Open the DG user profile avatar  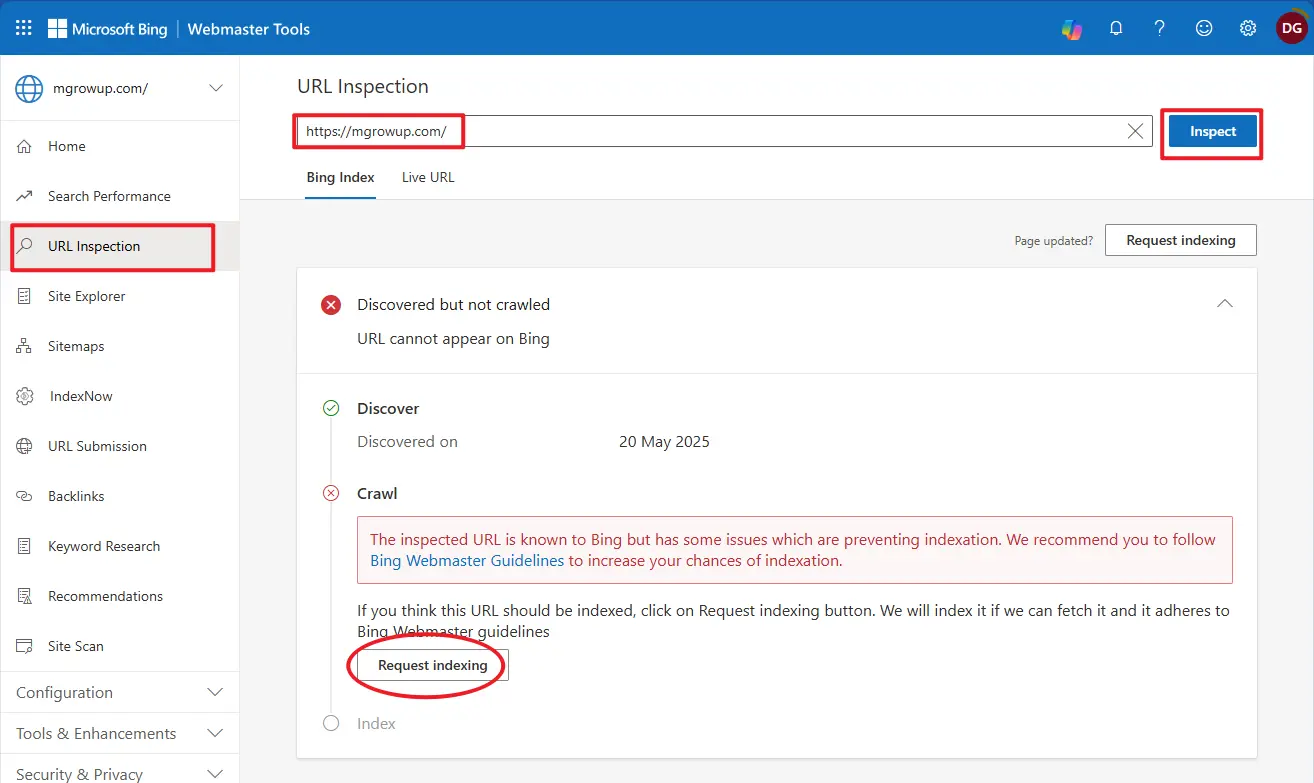click(1291, 29)
